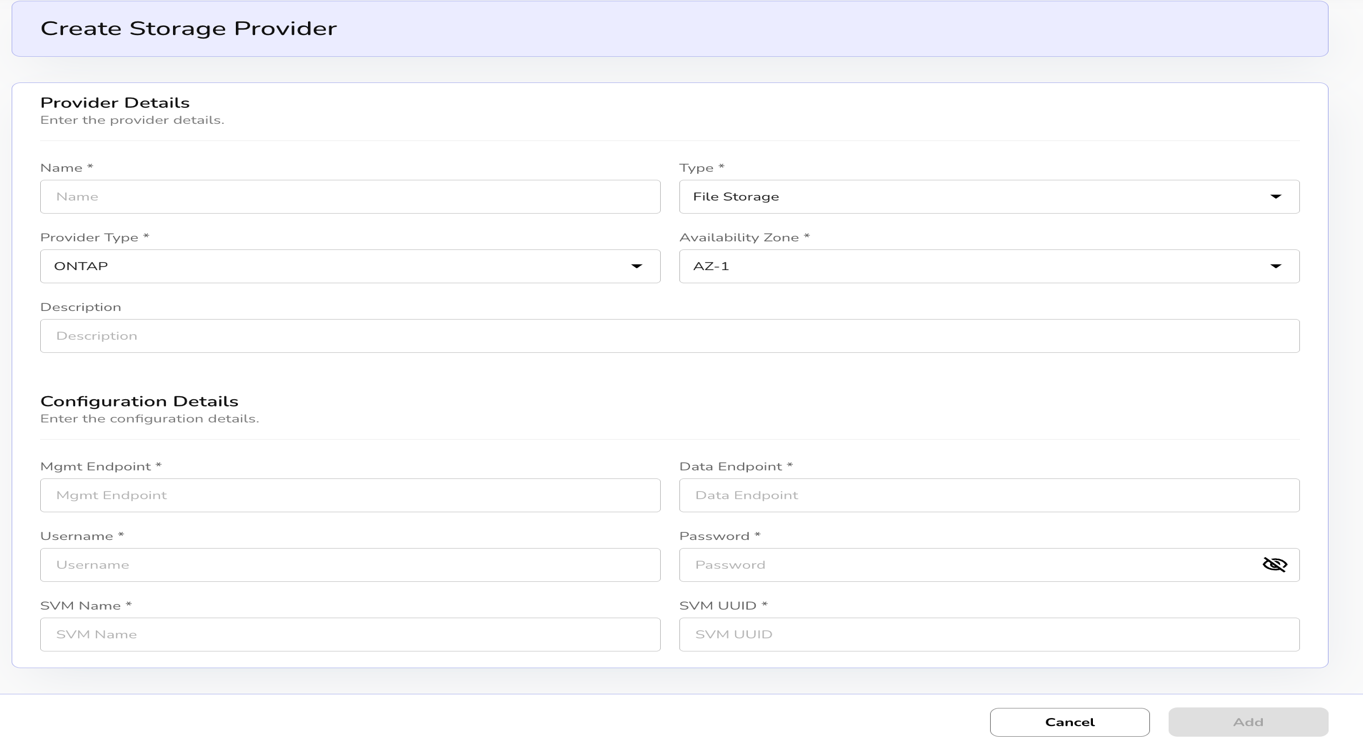Focus the Username text box
The height and width of the screenshot is (743, 1363).
tap(350, 565)
